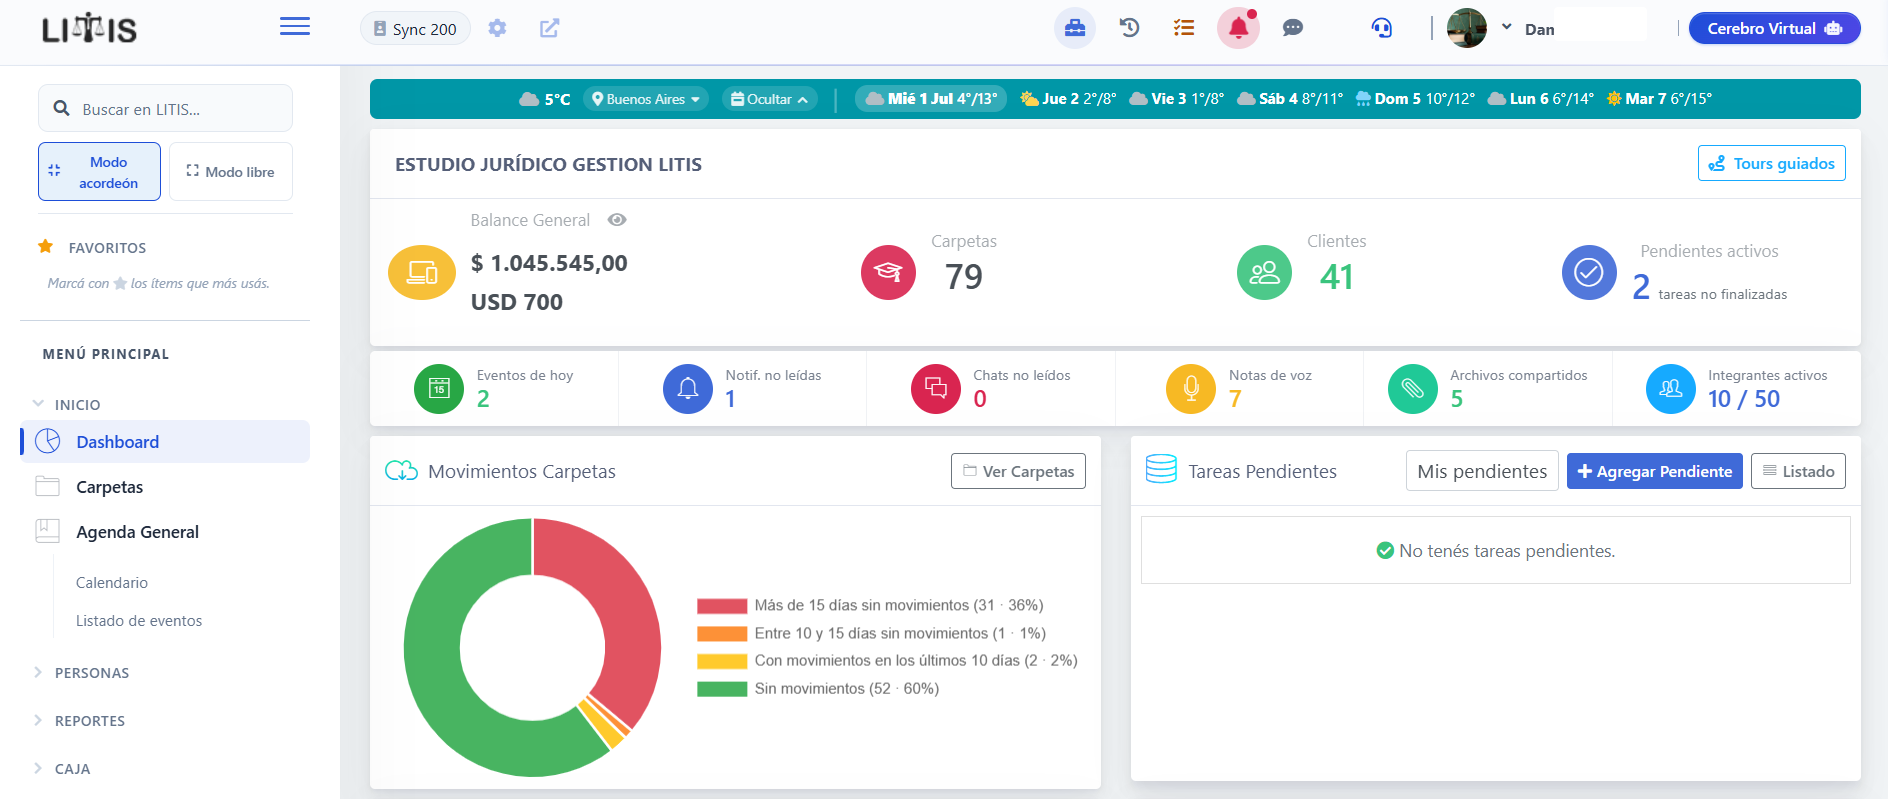Open Integrantes activos users icon
Viewport: 1888px width, 799px height.
[x=1671, y=389]
